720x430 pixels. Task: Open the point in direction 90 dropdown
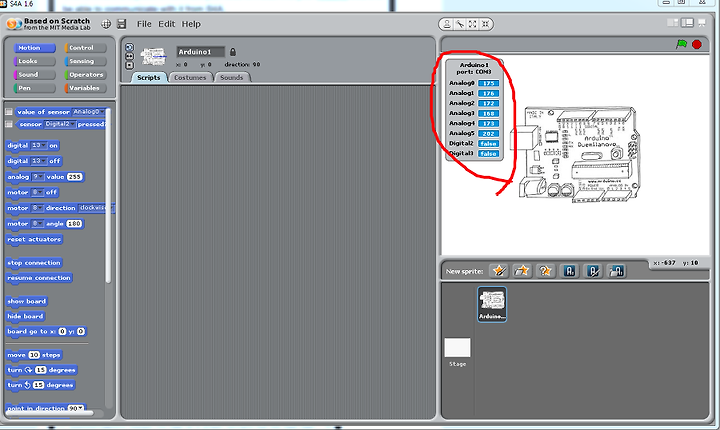(x=76, y=408)
